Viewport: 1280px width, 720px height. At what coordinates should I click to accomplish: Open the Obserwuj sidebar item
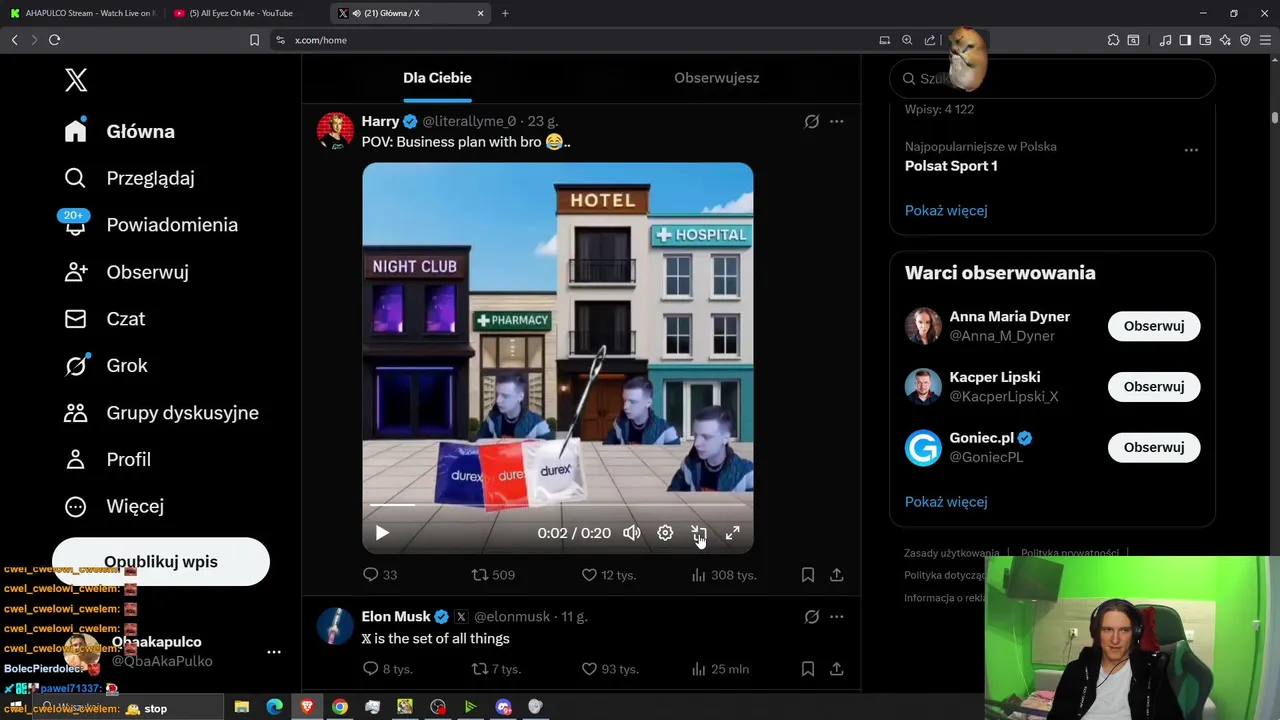126,272
